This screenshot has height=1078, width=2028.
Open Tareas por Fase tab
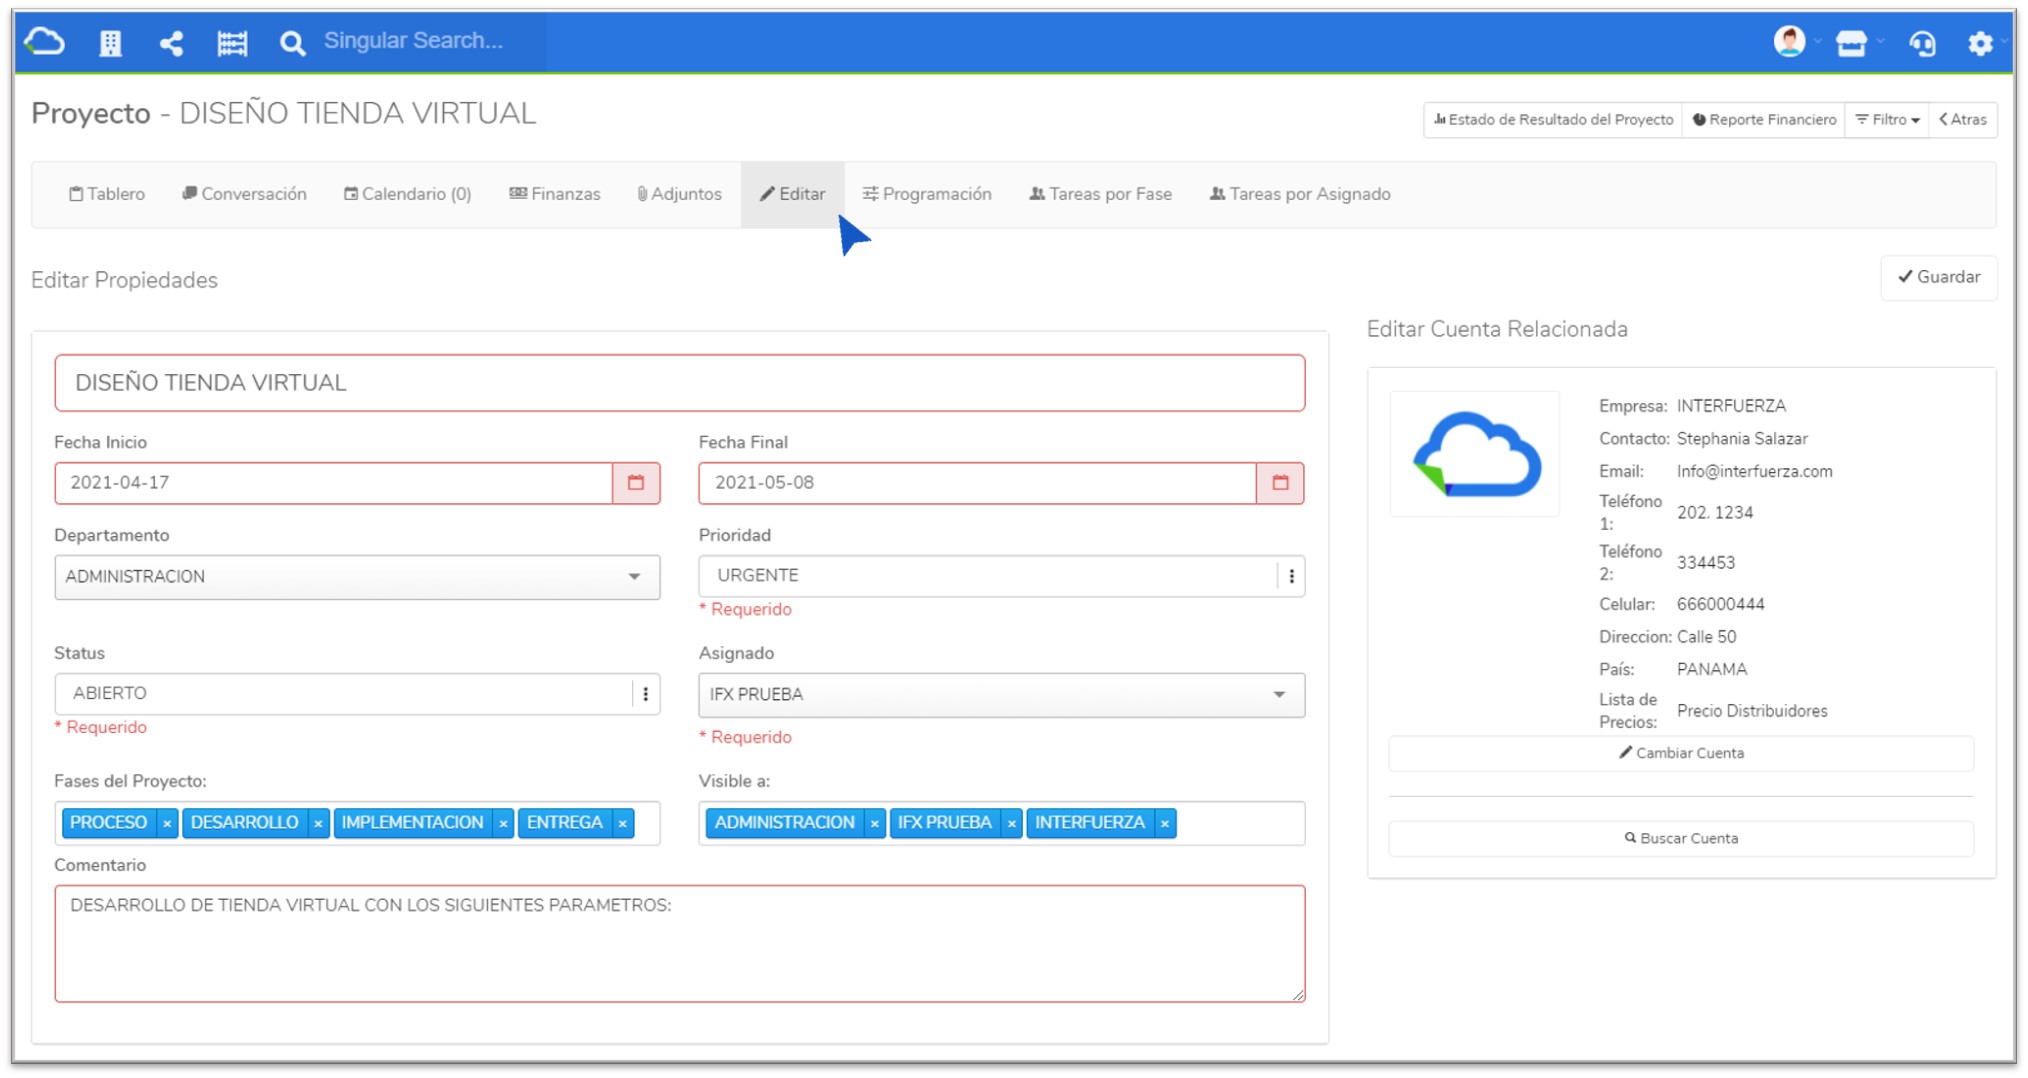pos(1101,194)
